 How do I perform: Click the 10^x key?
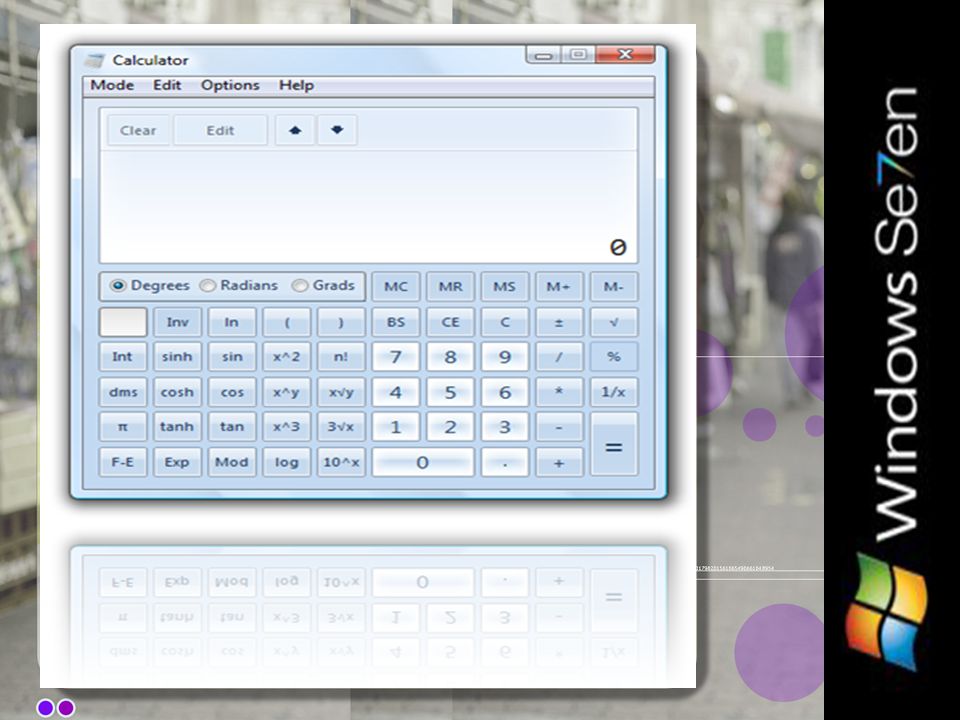point(341,462)
